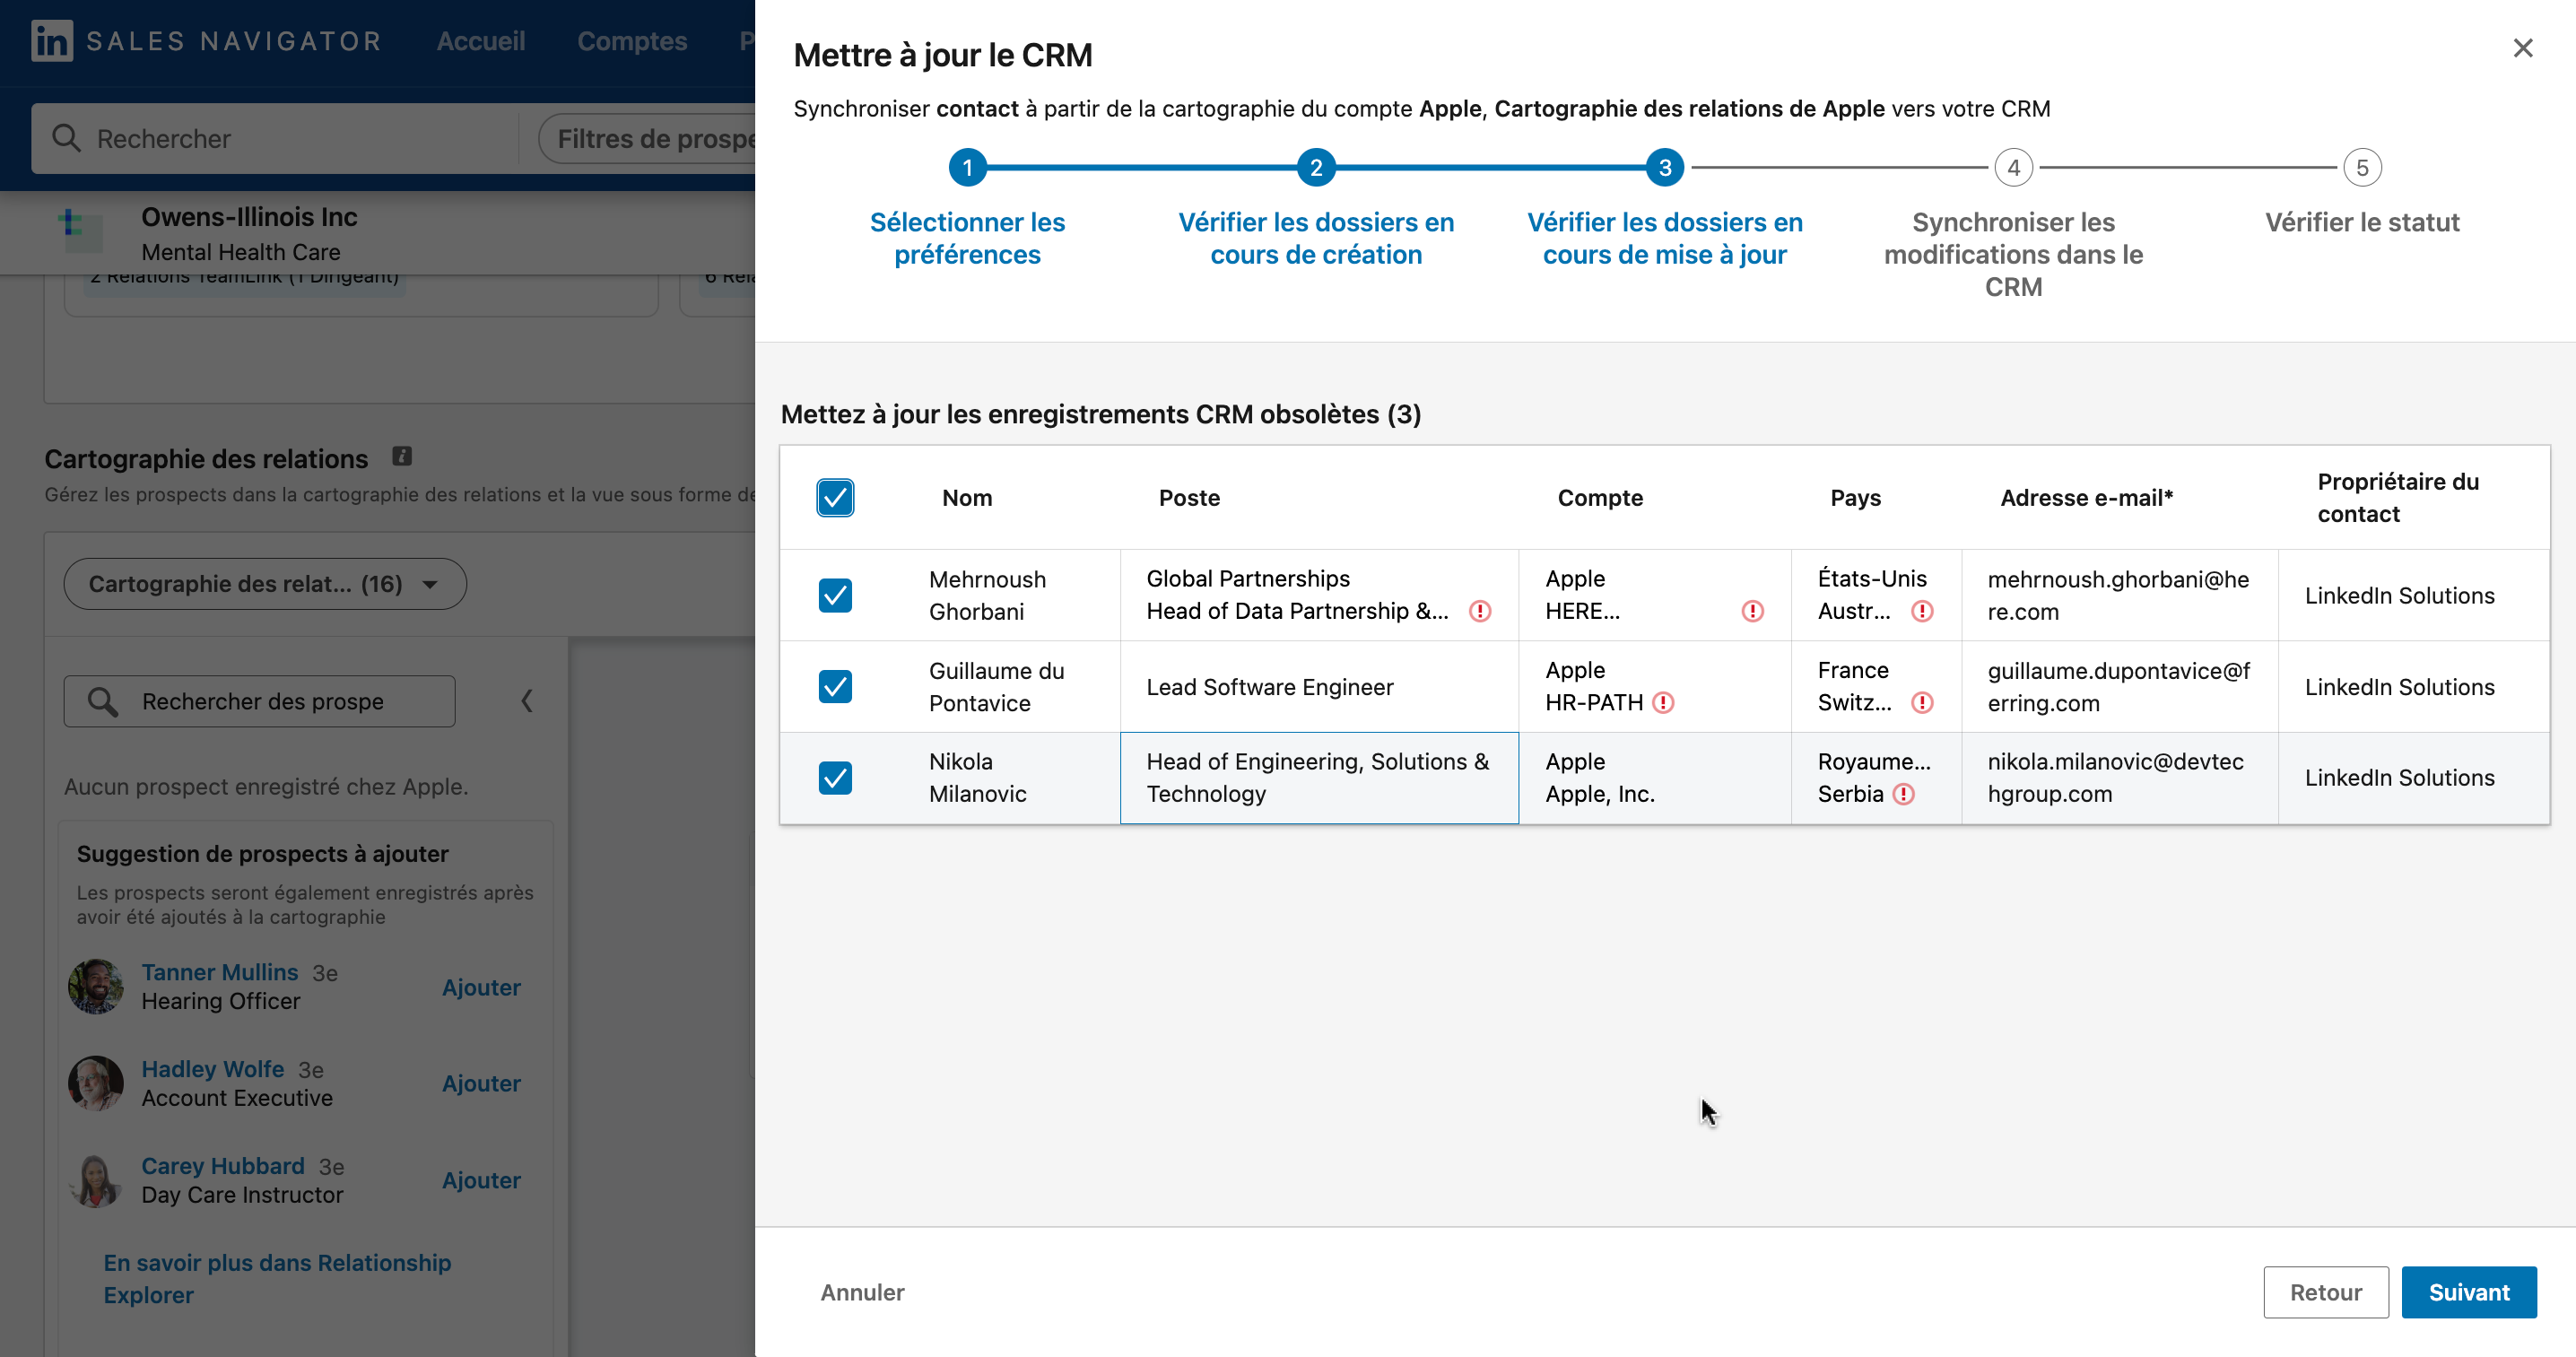Open the Hadley Wolfe name link
Screen dimensions: 2576x1357
213,1069
